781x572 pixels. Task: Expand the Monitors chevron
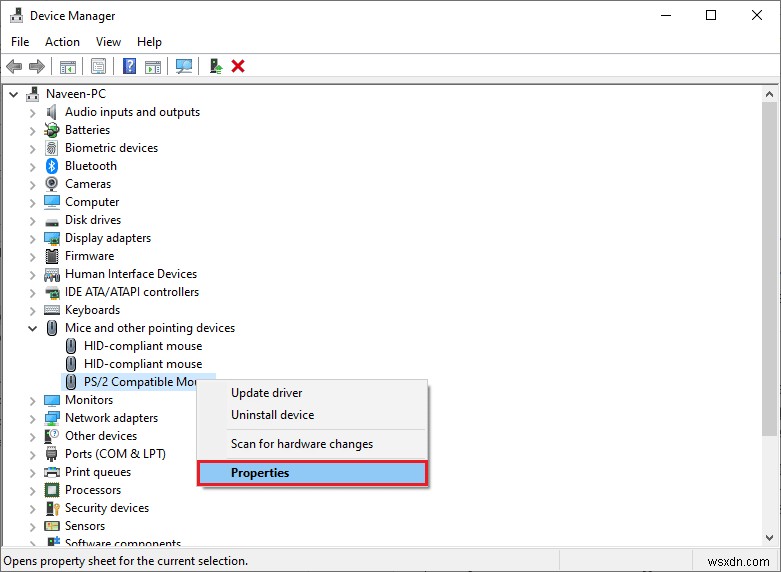coord(32,400)
